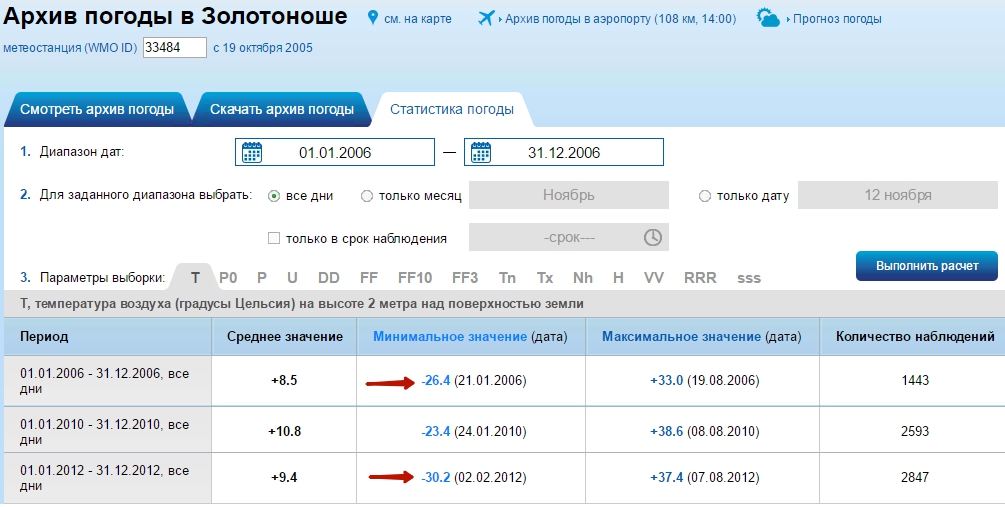The height and width of the screenshot is (507, 1005).
Task: Switch to 'Скачать архив погоды' tab
Action: coord(282,109)
